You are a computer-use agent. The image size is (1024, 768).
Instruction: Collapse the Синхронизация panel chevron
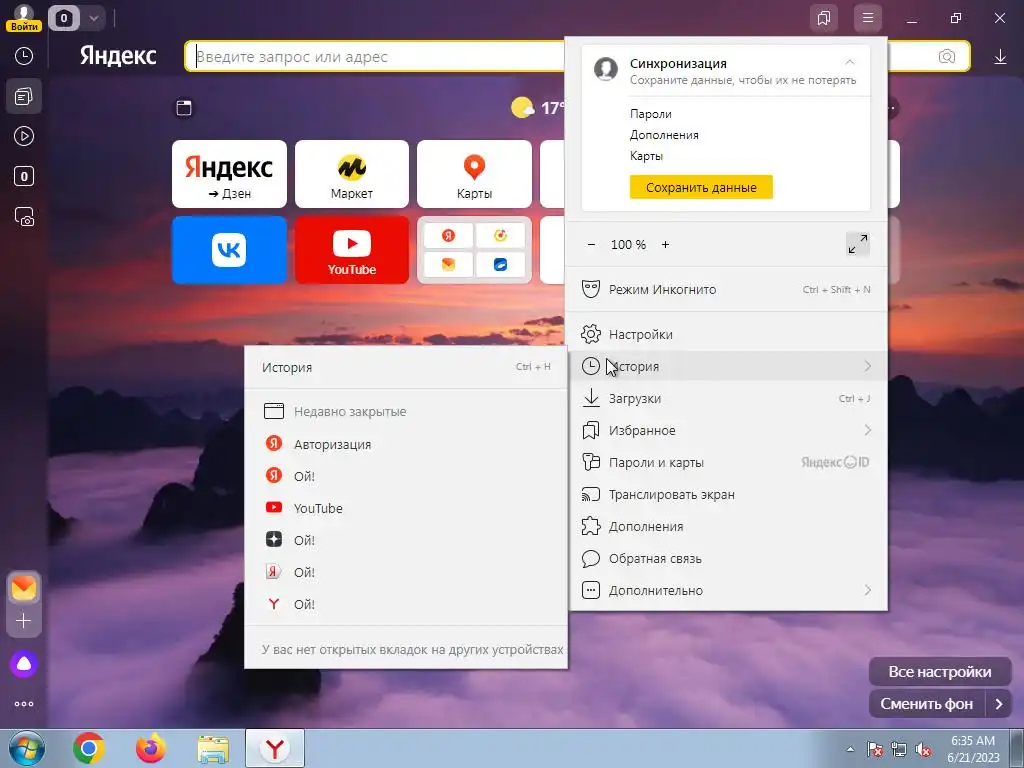(x=850, y=63)
